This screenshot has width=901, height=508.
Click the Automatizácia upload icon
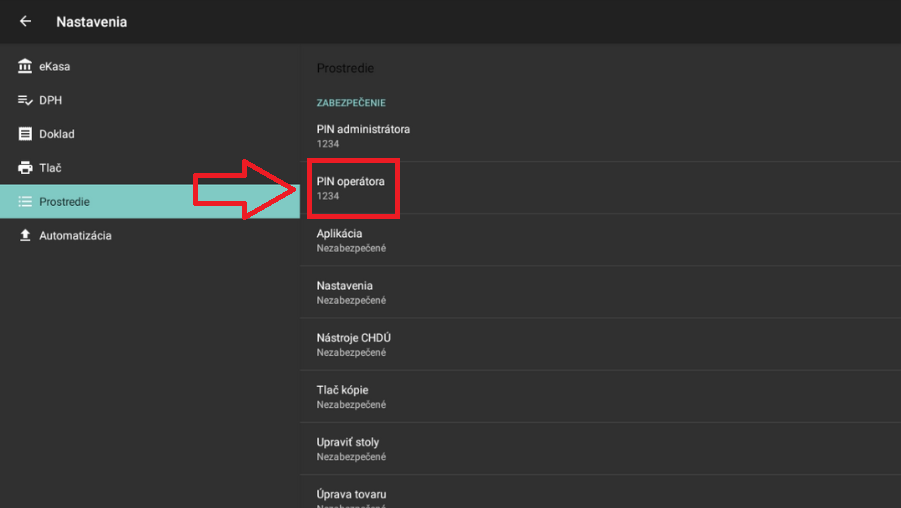[x=25, y=236]
